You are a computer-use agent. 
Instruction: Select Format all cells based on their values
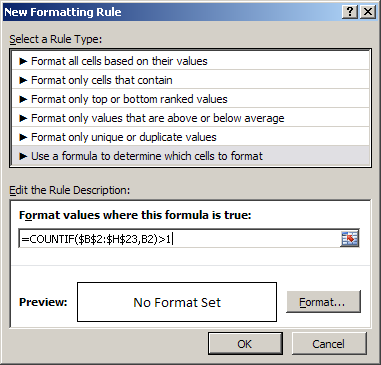[x=191, y=61]
